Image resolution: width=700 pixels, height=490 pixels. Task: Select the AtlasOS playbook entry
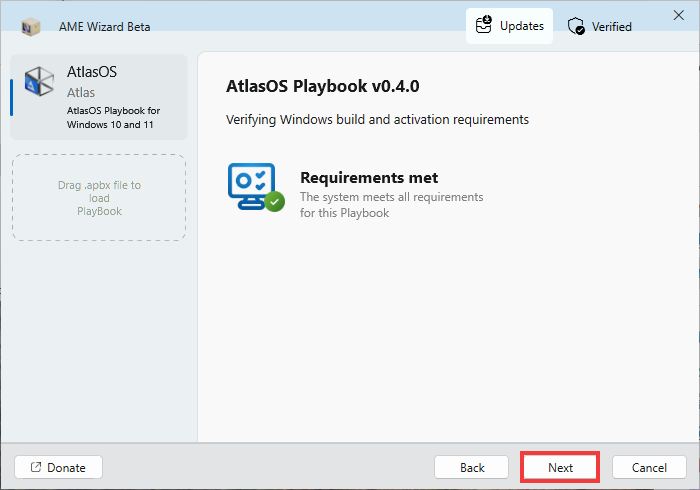99,97
